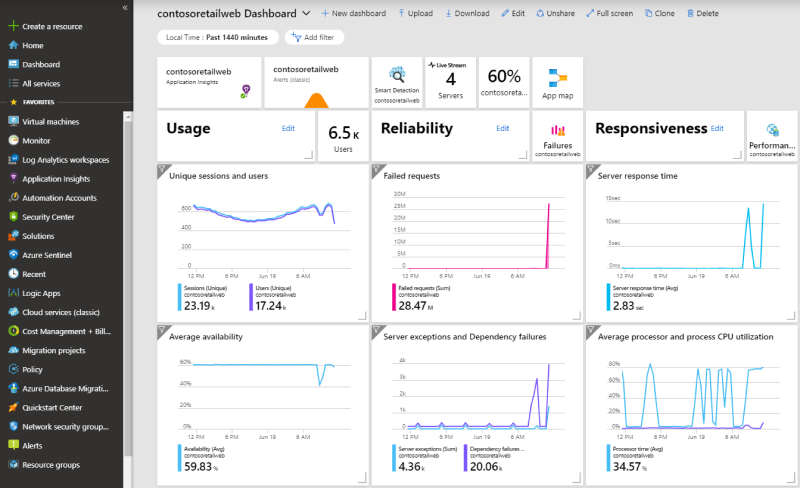Open the 60% contosoretailweb tile
Image resolution: width=800 pixels, height=488 pixels.
tap(504, 82)
